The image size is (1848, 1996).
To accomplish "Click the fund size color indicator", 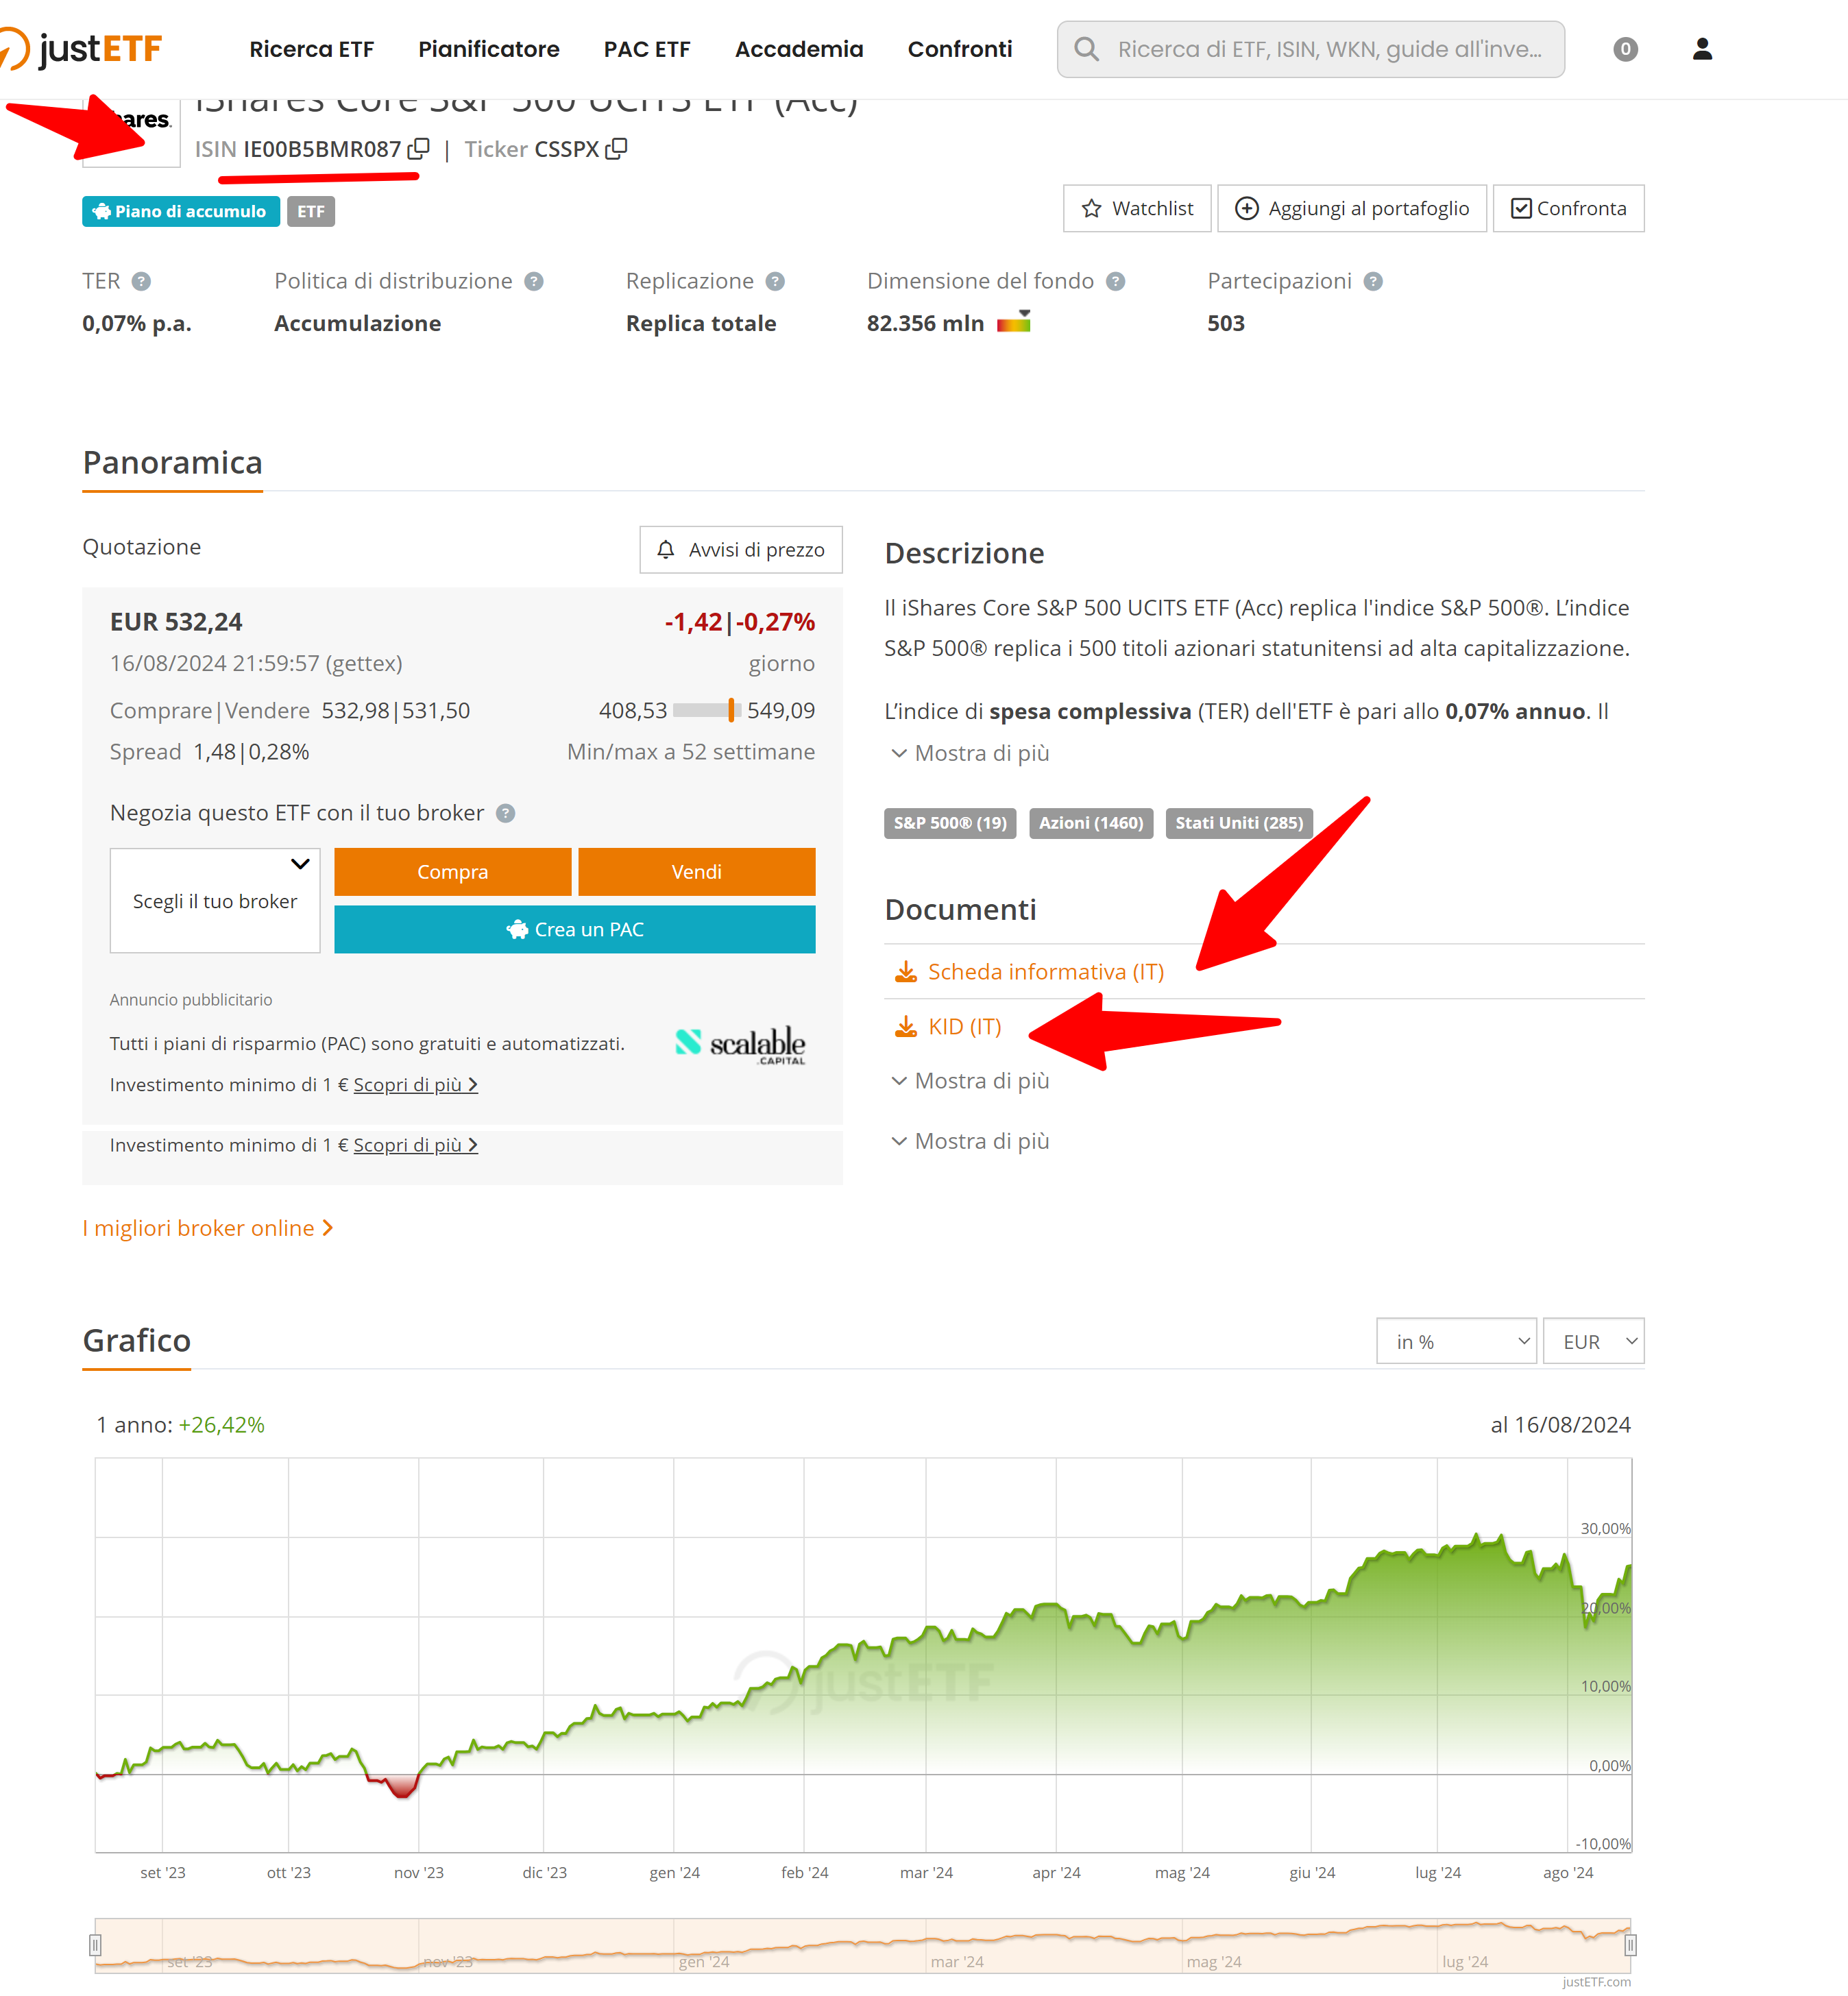I will (1013, 322).
